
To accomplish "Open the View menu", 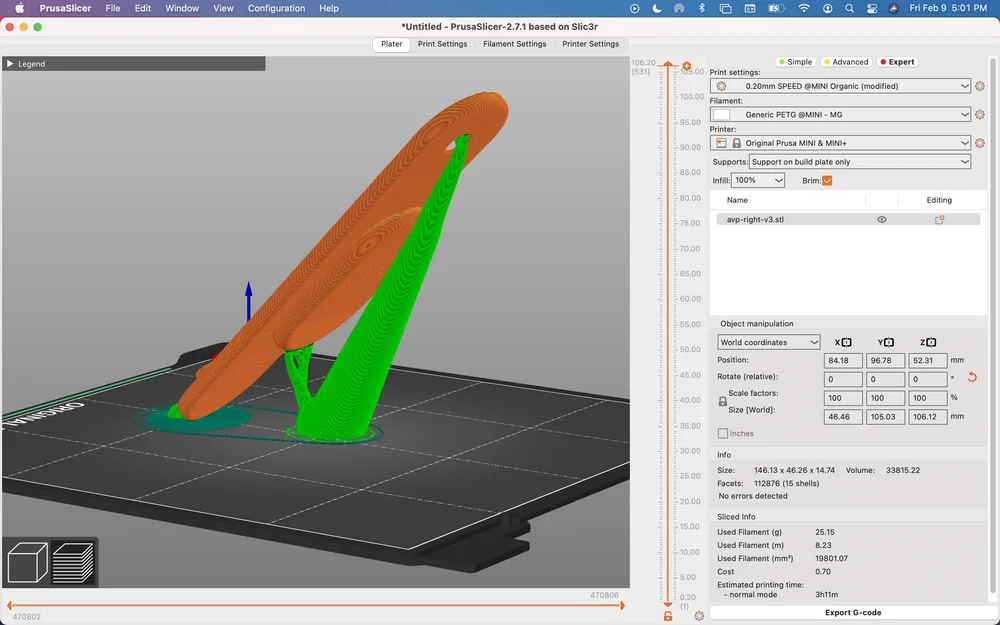I will point(223,8).
